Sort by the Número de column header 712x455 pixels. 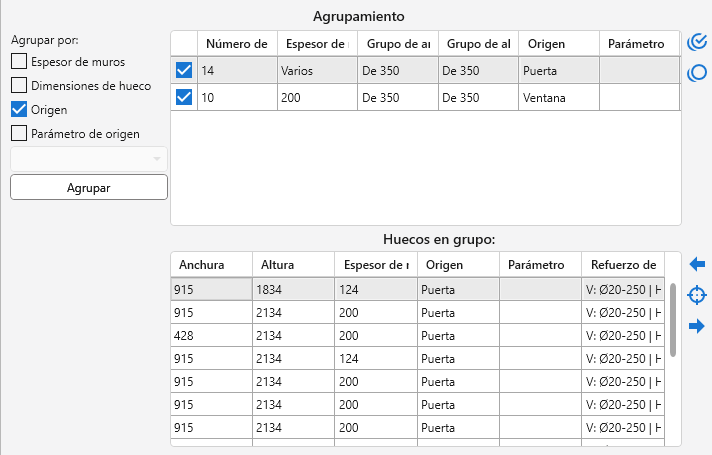(236, 44)
